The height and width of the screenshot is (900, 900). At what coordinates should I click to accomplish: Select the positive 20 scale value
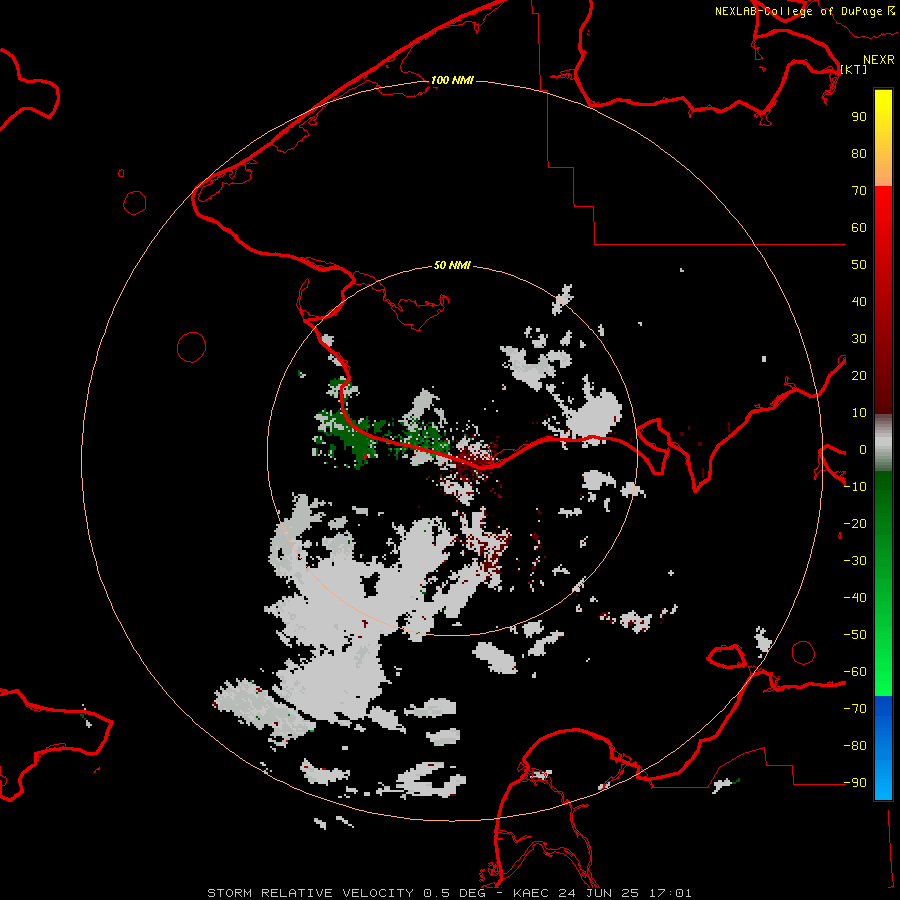[x=859, y=375]
